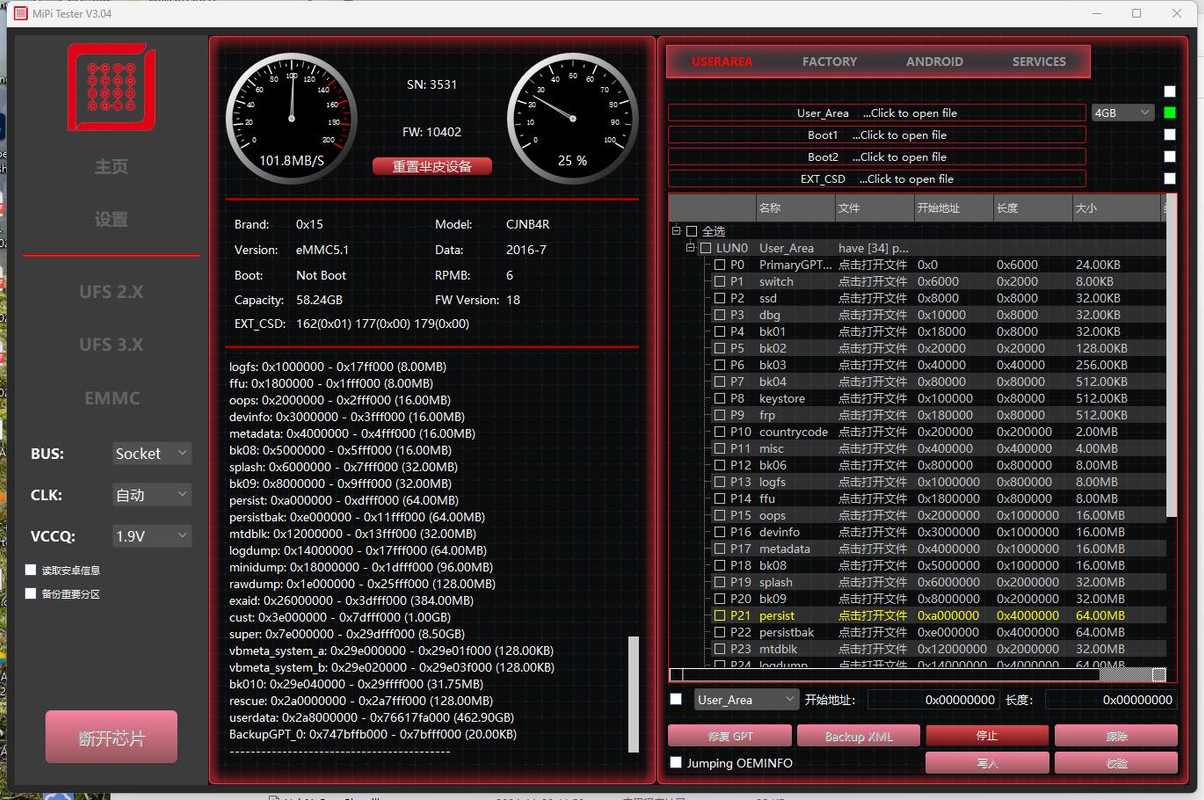Viewport: 1204px width, 800px height.
Task: Toggle checkbox left of bottom User_Area dropdown
Action: pyautogui.click(x=676, y=699)
